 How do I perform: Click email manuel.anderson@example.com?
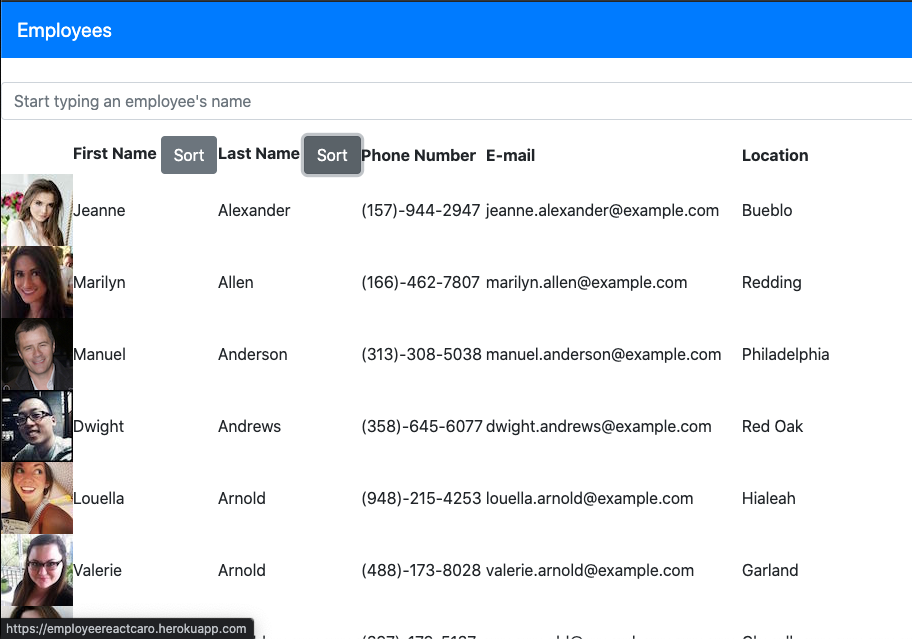click(603, 355)
